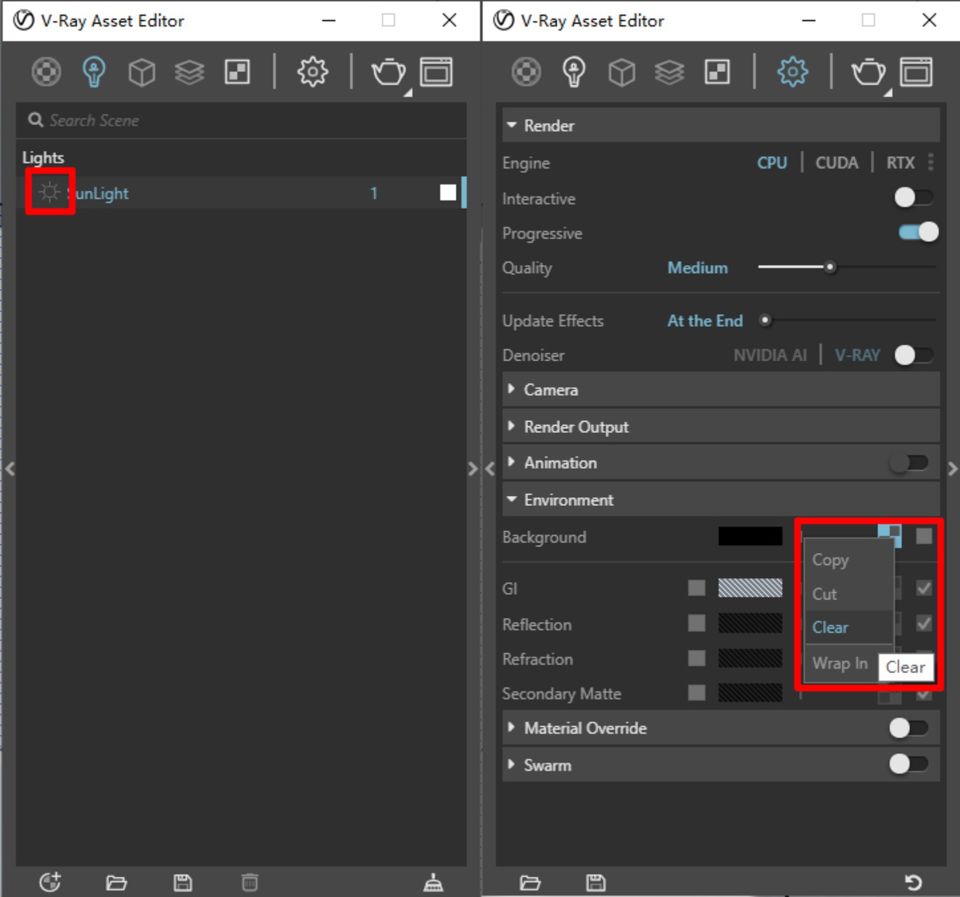Viewport: 960px width, 897px height.
Task: Open Render Elements layers icon in left editor
Action: coord(189,72)
